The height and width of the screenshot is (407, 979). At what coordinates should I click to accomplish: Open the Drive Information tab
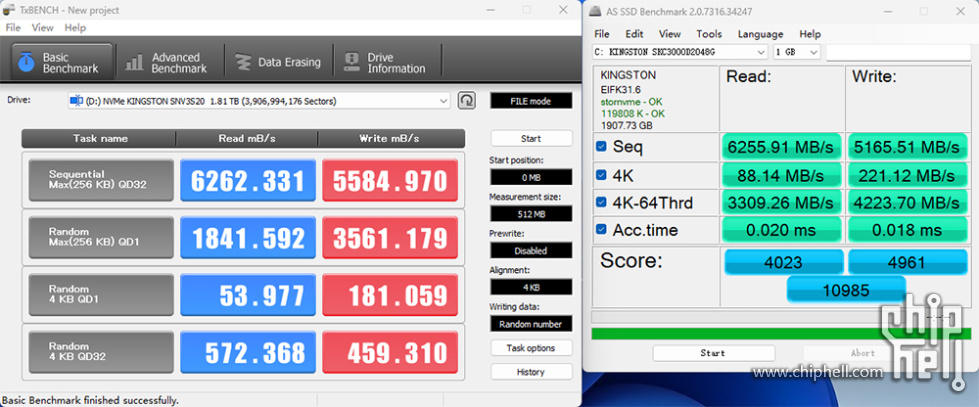385,62
